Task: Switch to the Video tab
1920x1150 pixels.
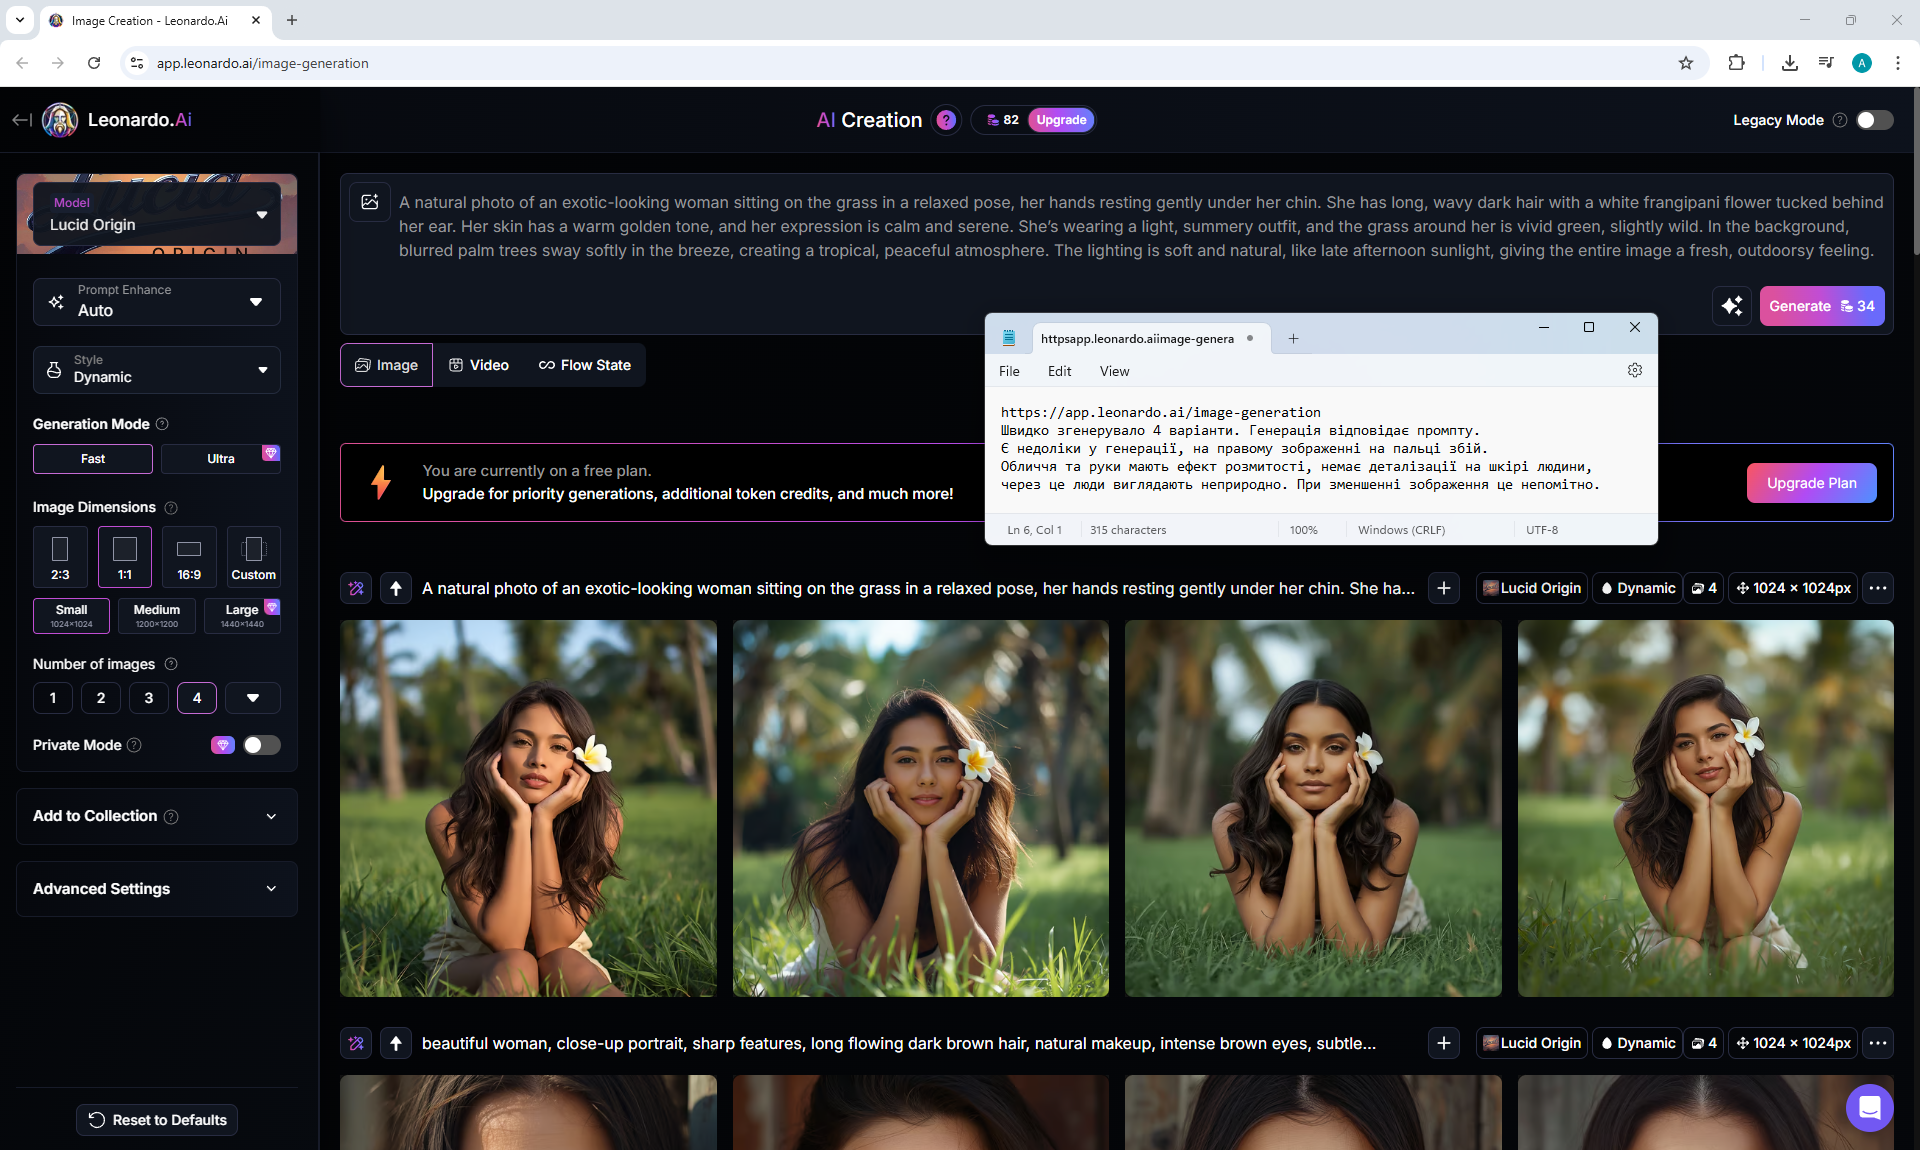Action: tap(479, 365)
